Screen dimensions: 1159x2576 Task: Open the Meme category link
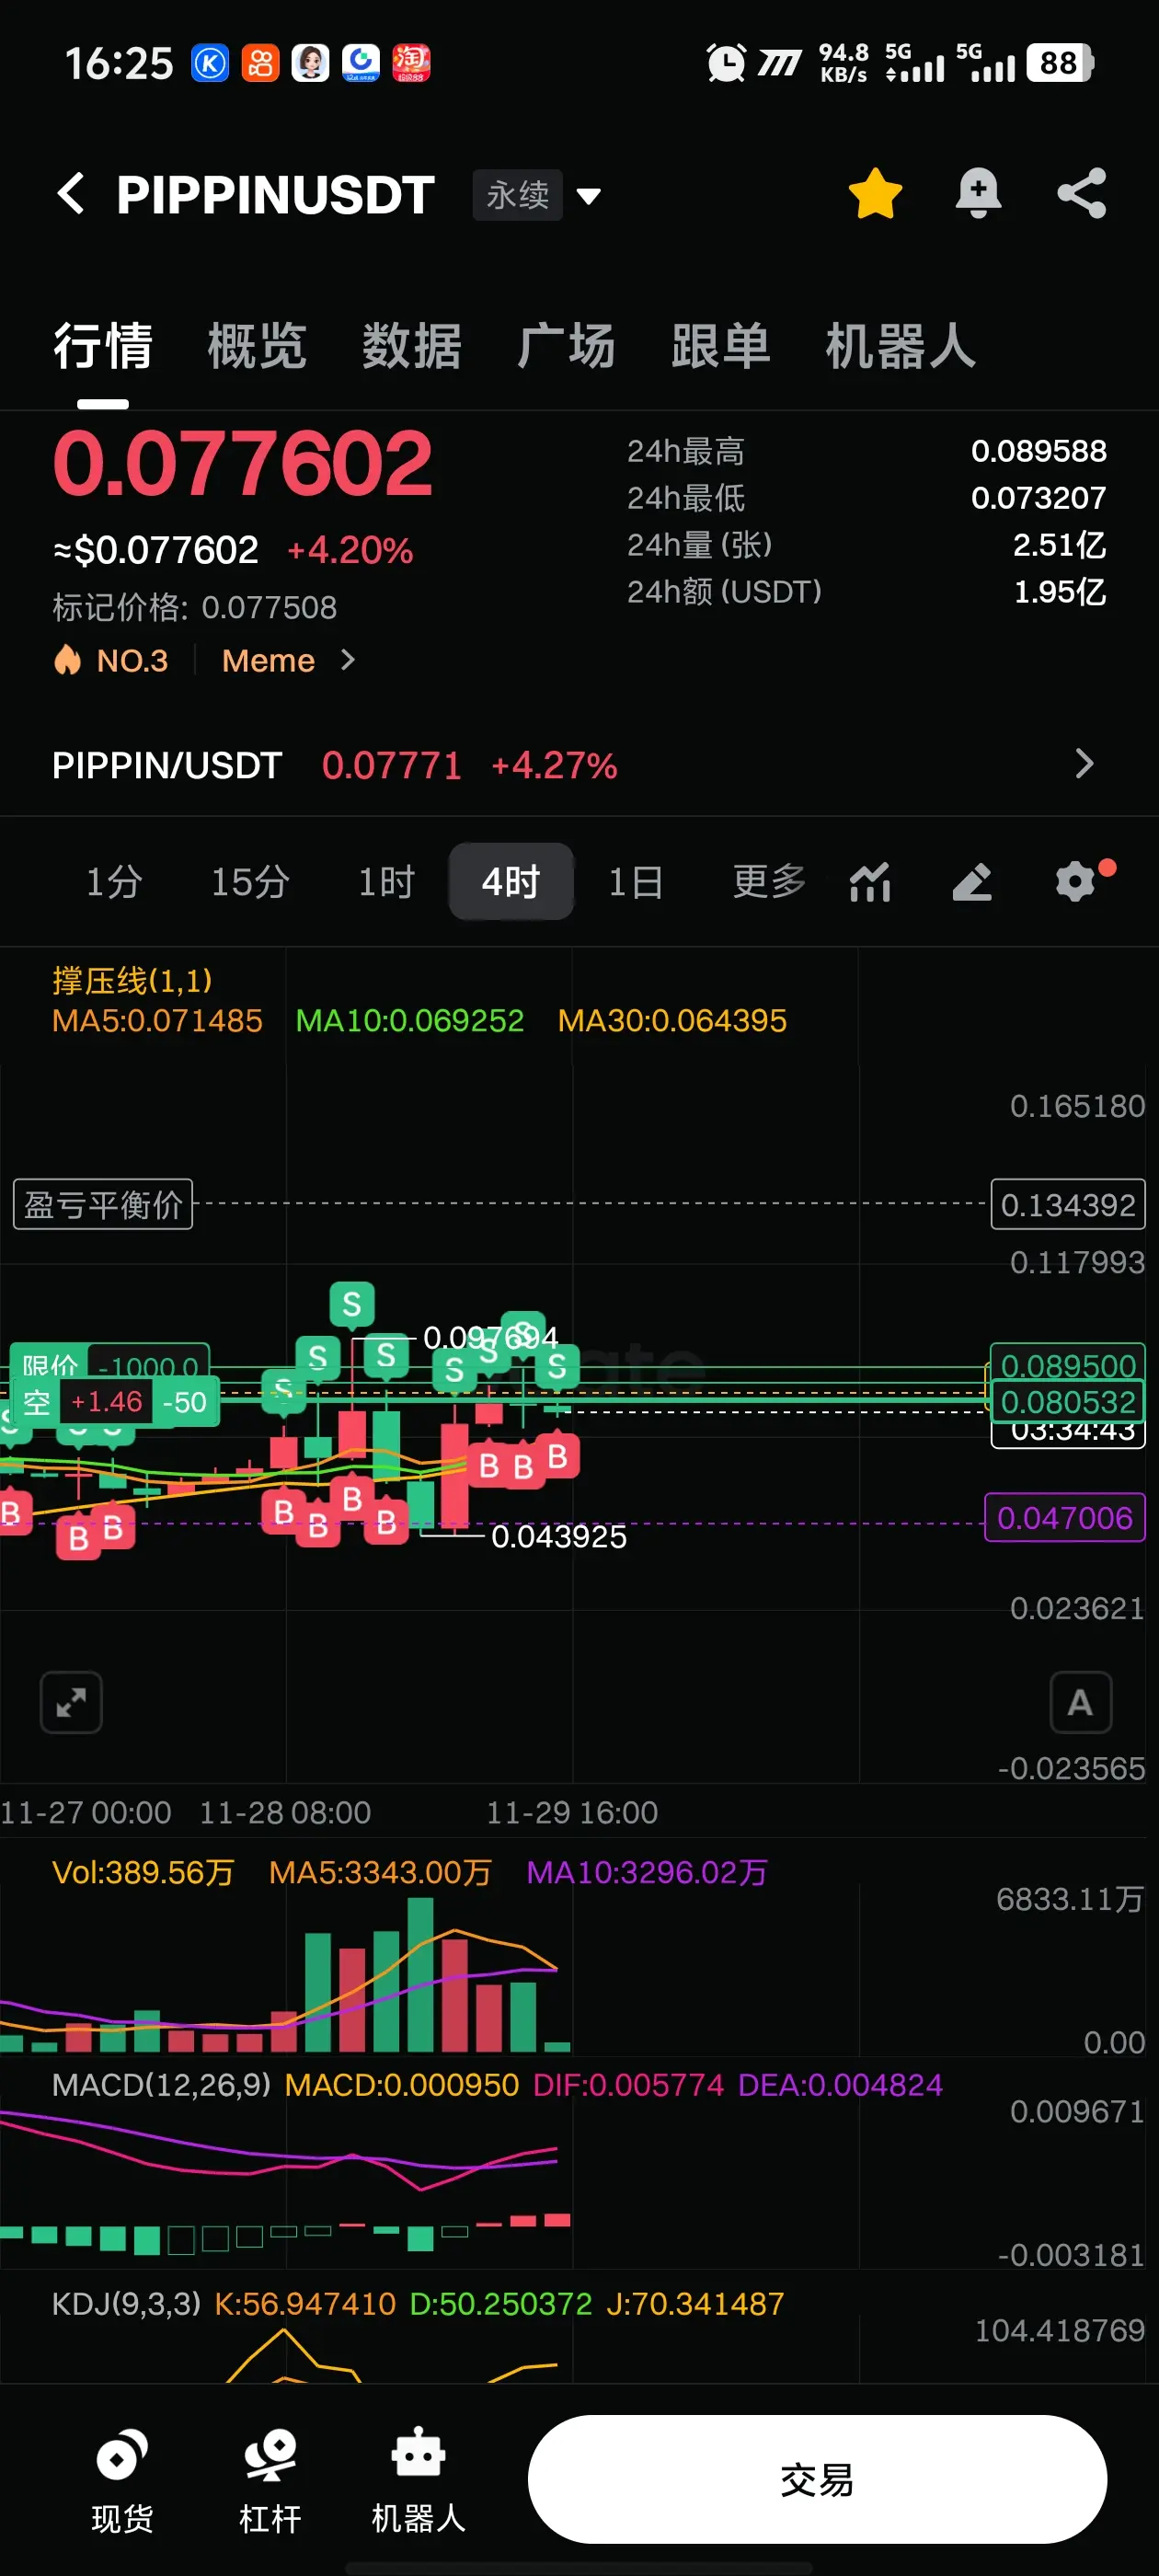click(288, 661)
